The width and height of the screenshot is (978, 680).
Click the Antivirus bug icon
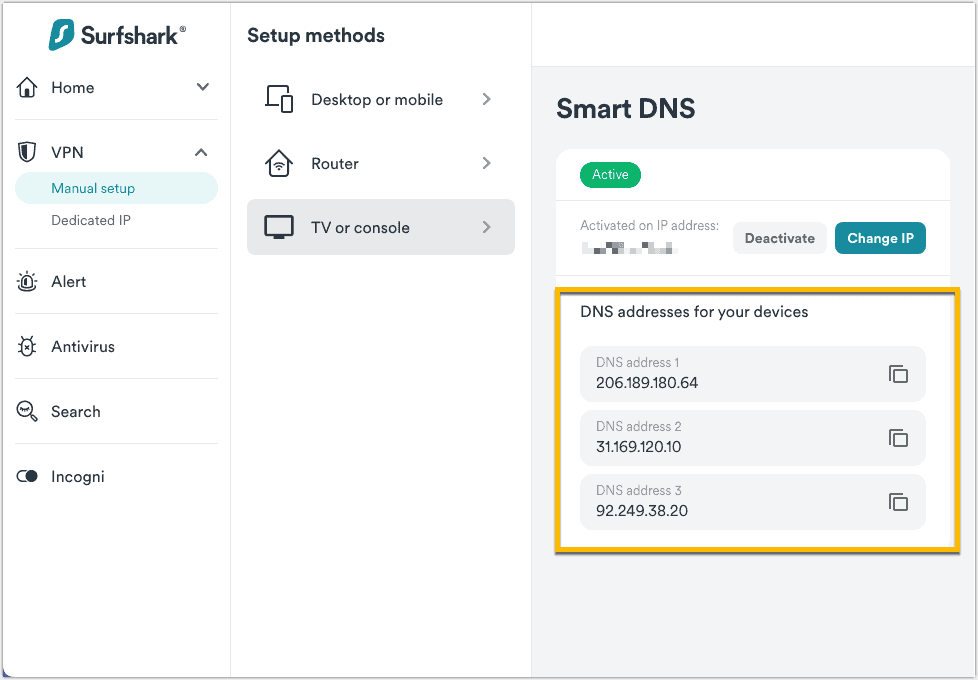point(27,347)
